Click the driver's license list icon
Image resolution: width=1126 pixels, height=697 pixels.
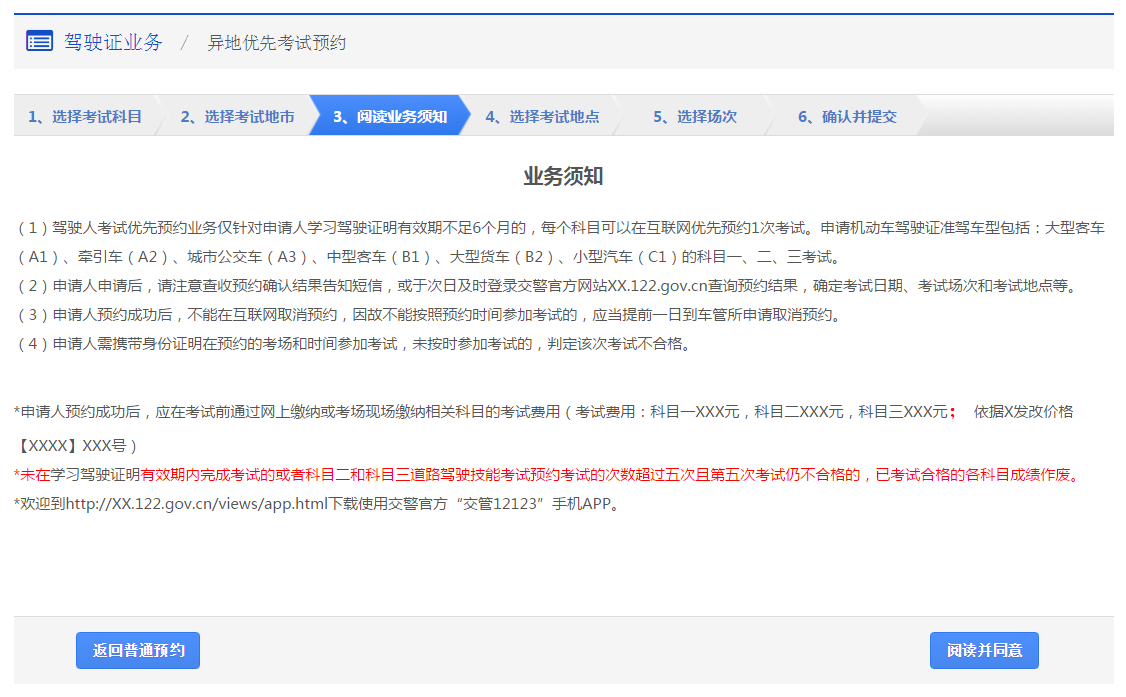coord(39,42)
